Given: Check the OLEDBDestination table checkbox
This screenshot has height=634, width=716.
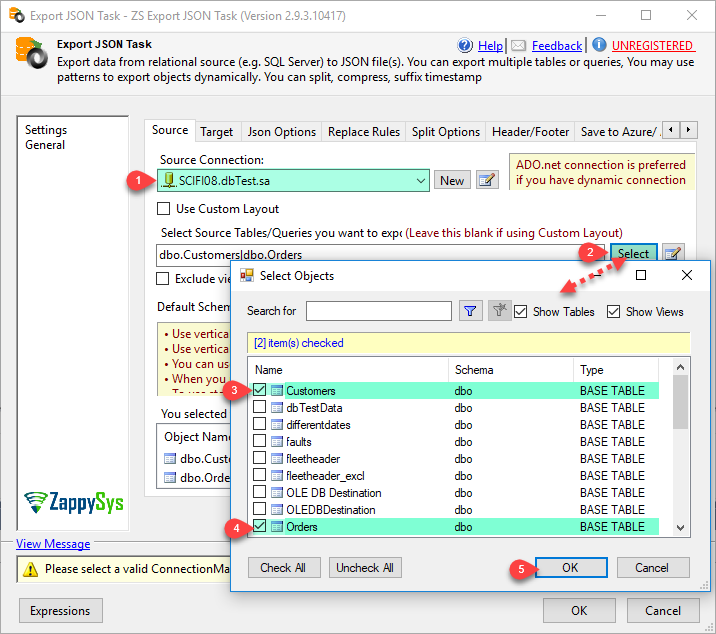Looking at the screenshot, I should (259, 509).
